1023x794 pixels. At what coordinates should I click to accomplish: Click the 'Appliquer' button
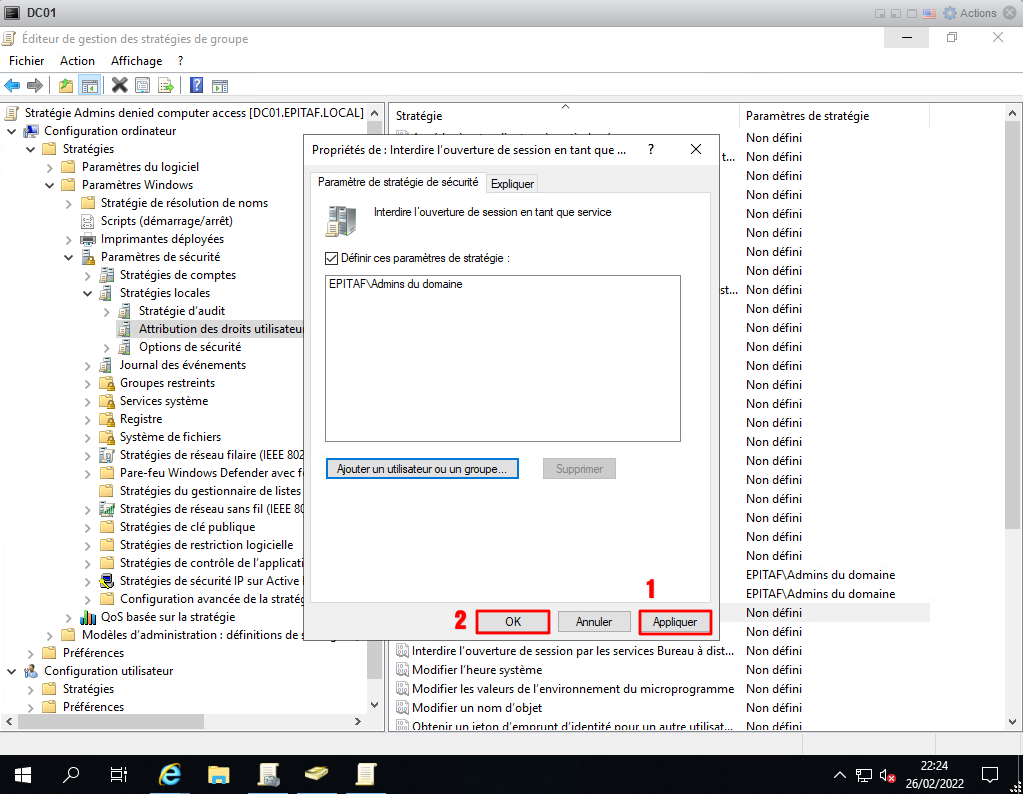pyautogui.click(x=675, y=621)
